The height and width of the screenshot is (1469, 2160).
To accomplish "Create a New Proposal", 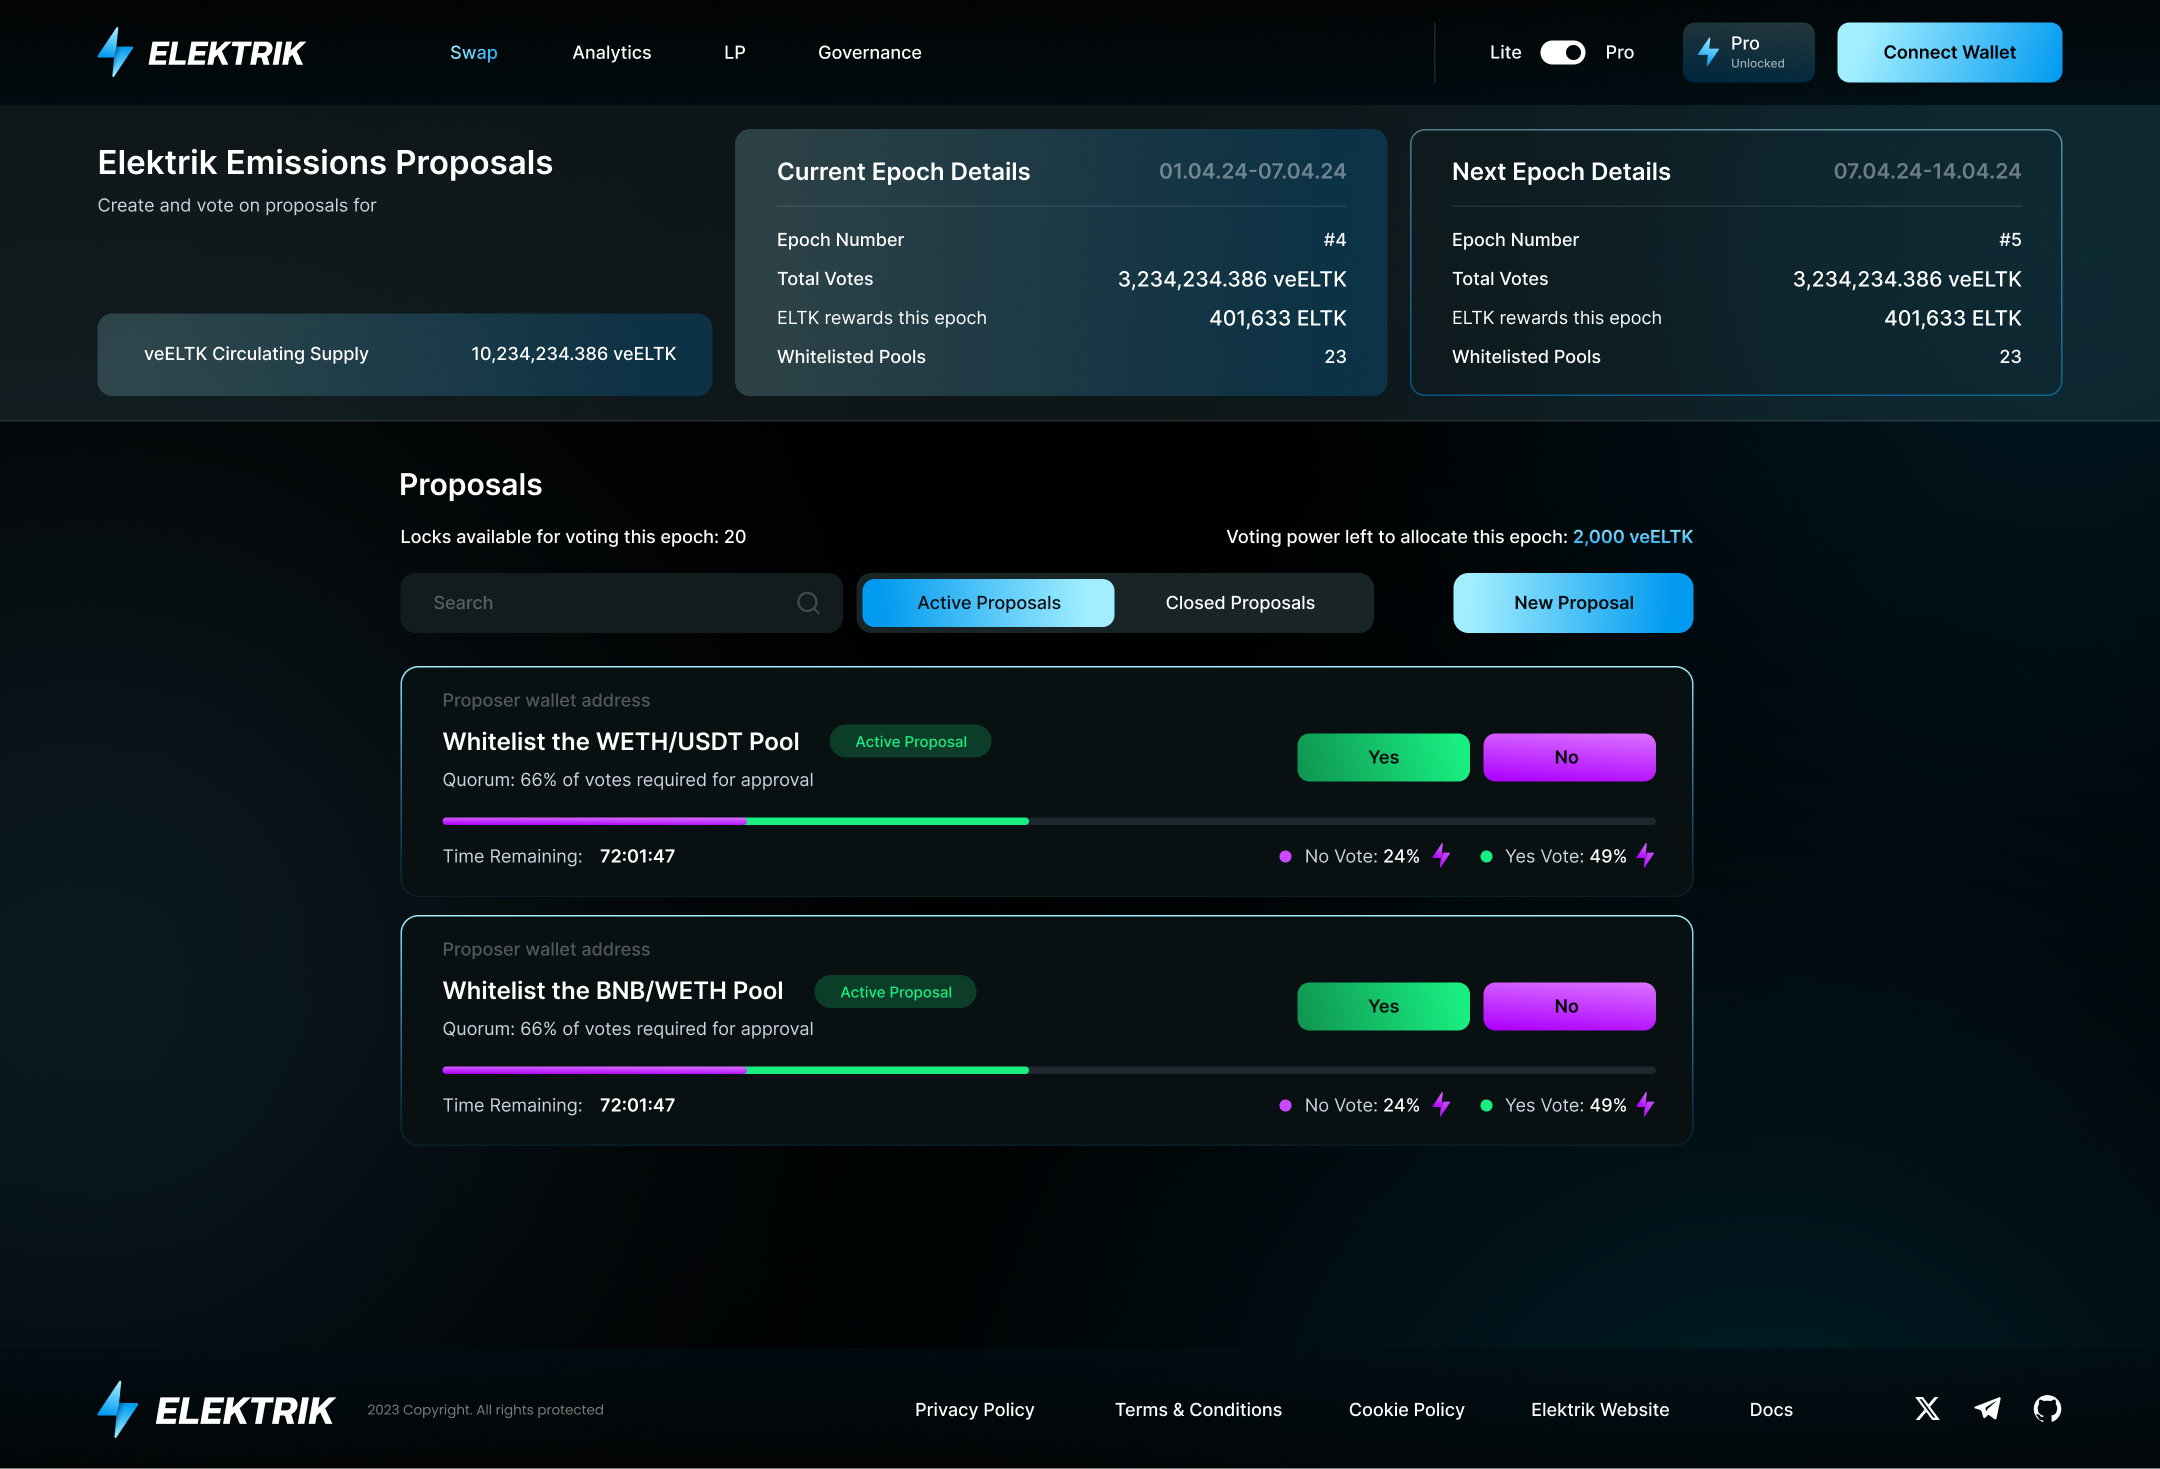I will pyautogui.click(x=1573, y=603).
